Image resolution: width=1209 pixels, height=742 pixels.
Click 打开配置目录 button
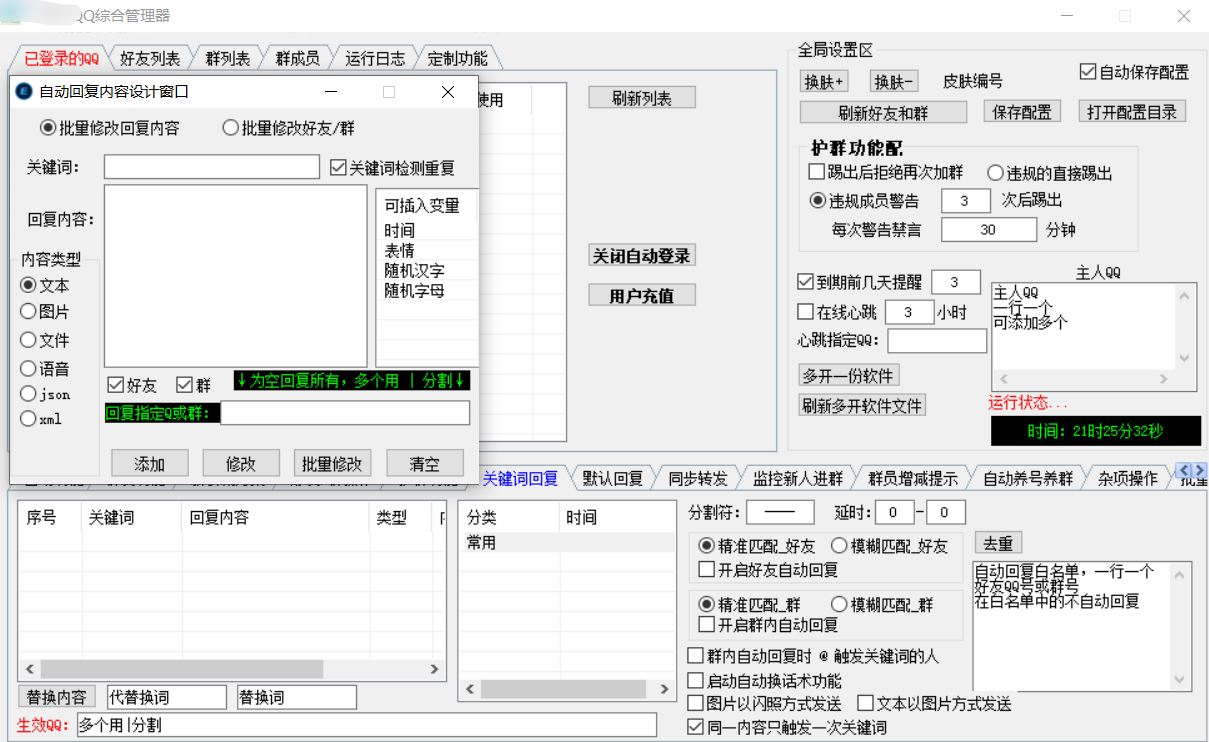click(x=1132, y=112)
